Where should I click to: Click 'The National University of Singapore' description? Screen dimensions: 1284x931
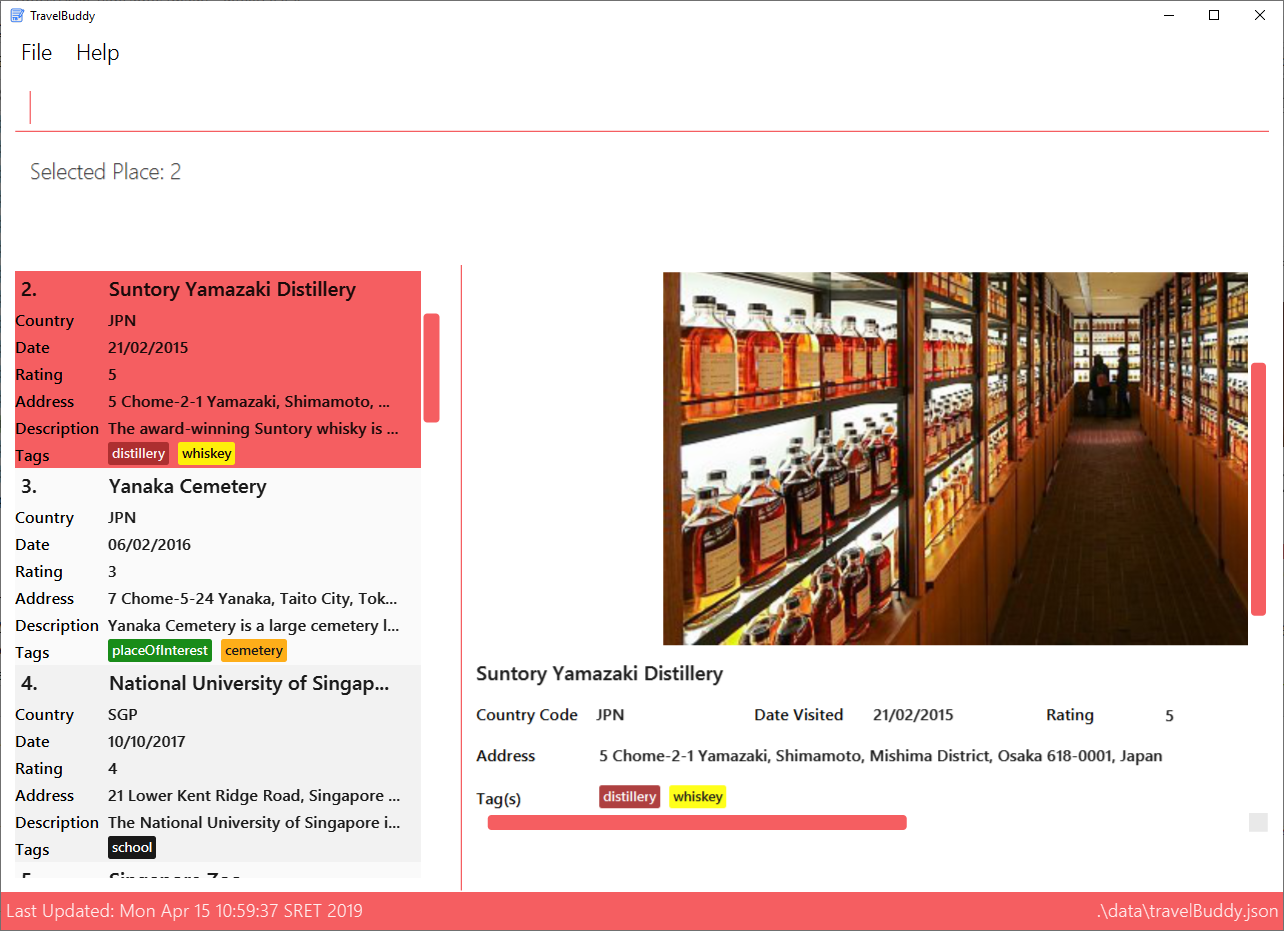(x=254, y=823)
